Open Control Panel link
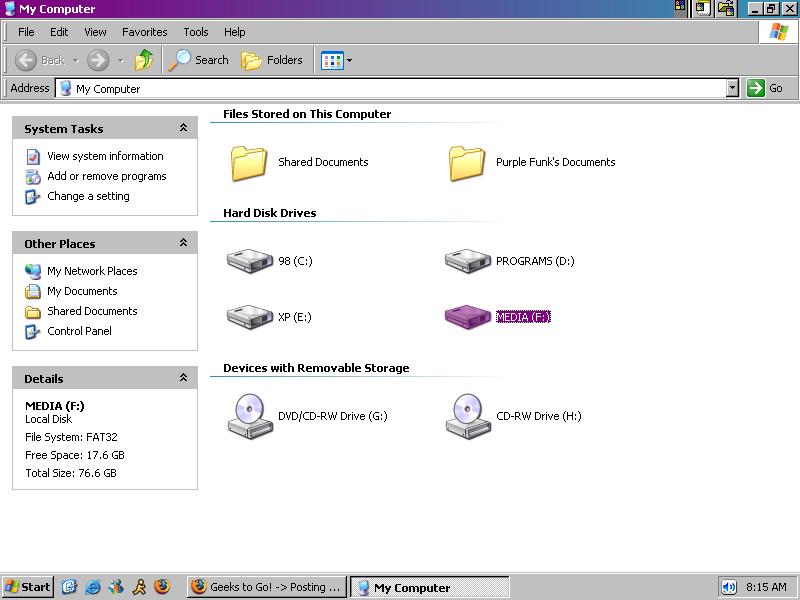 point(79,331)
